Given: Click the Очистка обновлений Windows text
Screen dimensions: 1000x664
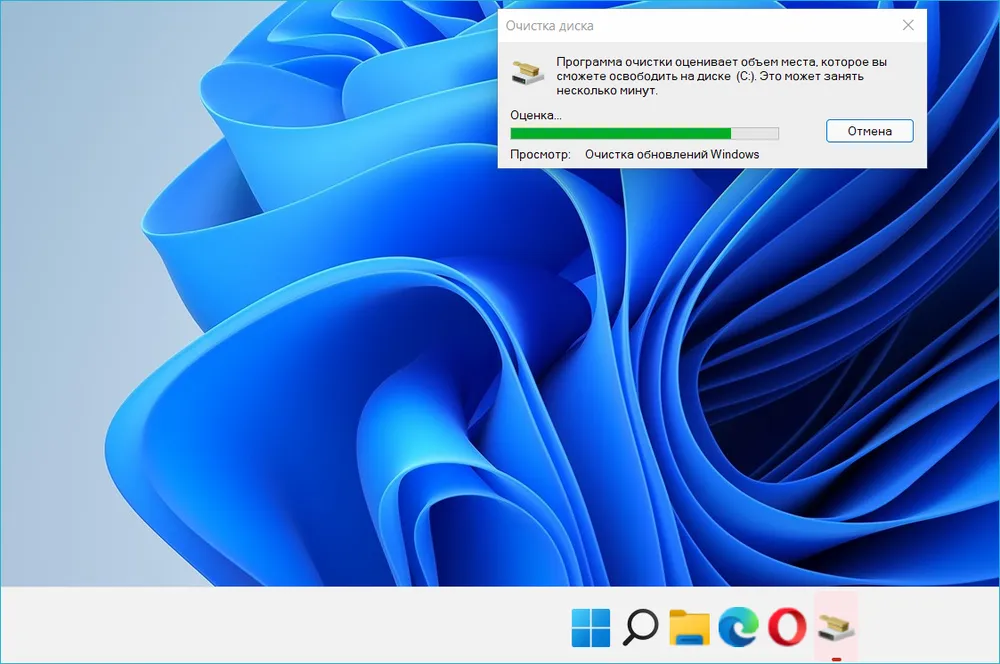Looking at the screenshot, I should point(672,155).
